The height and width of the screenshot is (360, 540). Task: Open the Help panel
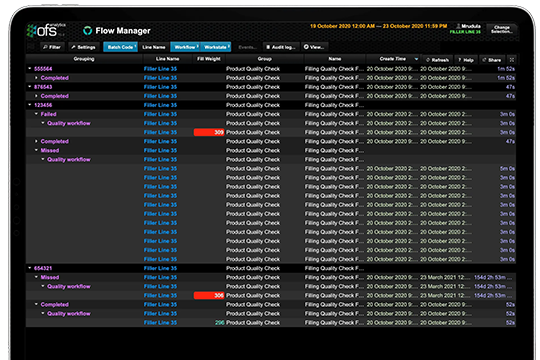(x=466, y=60)
